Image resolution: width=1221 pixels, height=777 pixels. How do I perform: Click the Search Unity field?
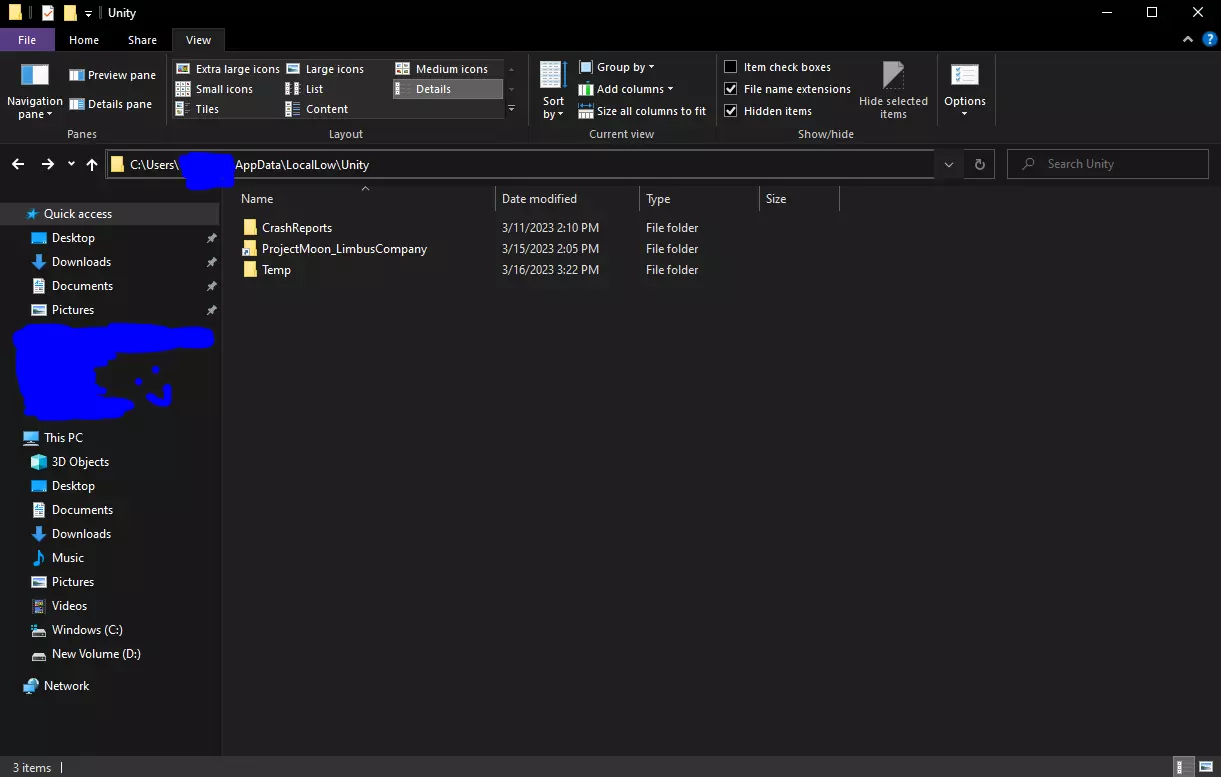point(1108,164)
